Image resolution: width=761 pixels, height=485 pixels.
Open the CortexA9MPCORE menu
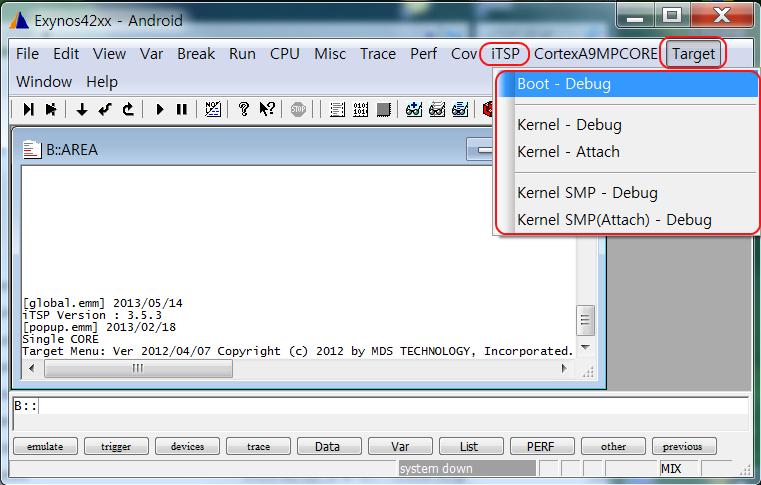(x=596, y=54)
